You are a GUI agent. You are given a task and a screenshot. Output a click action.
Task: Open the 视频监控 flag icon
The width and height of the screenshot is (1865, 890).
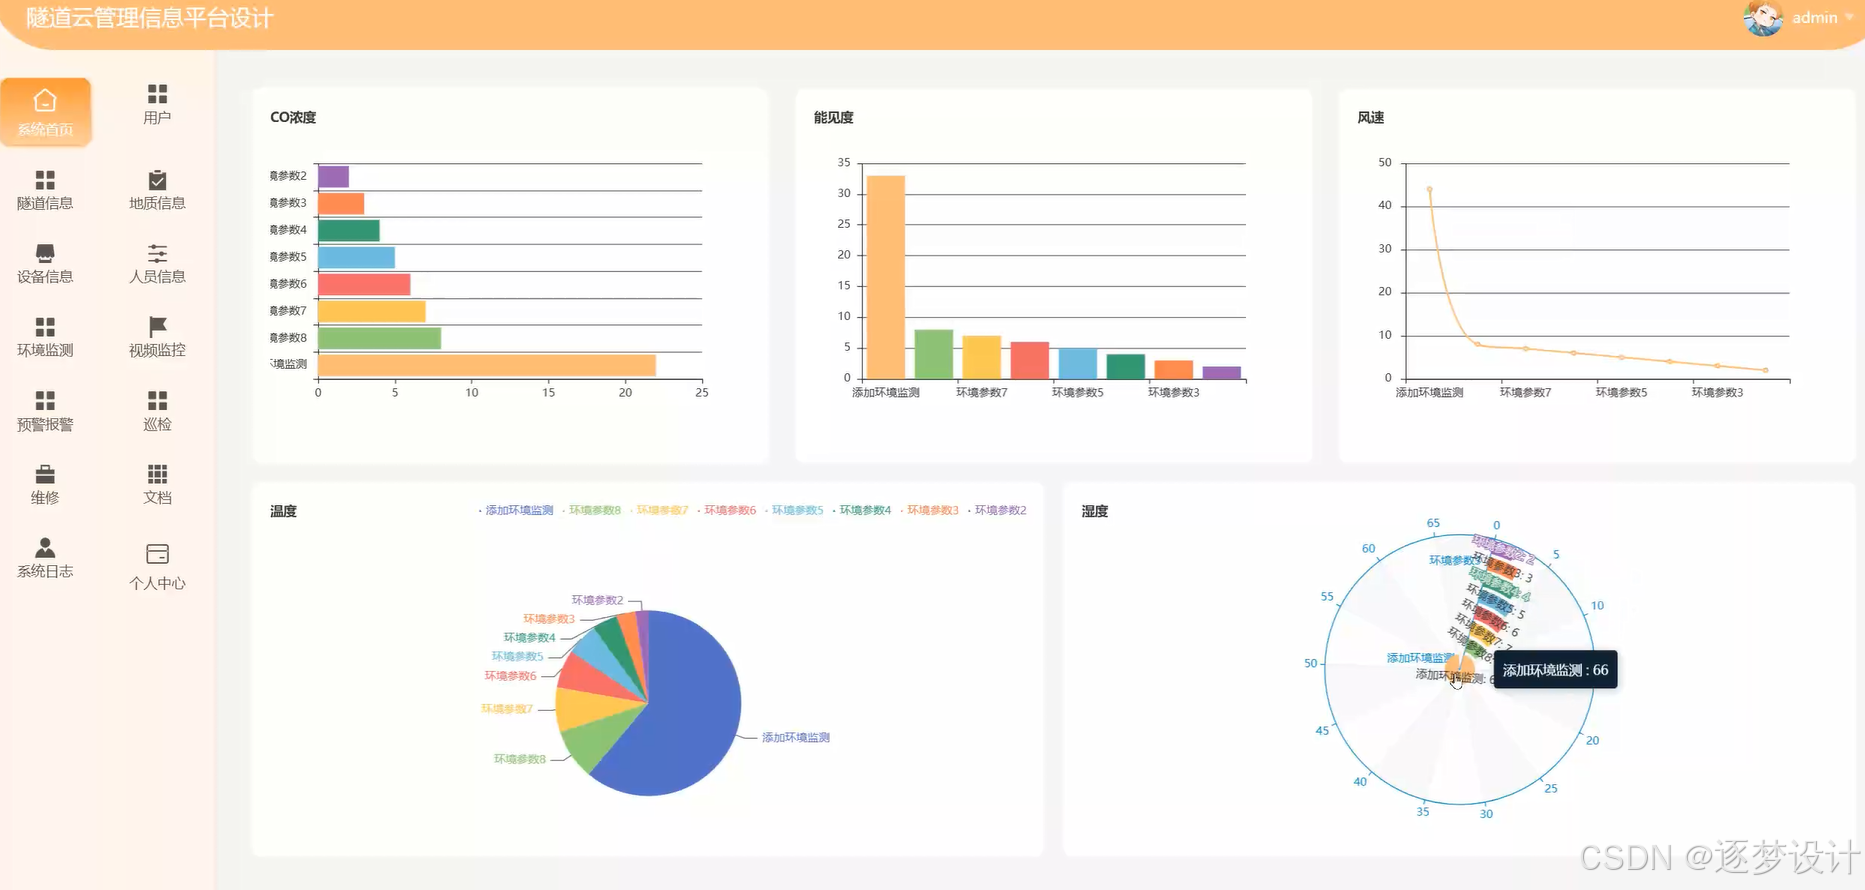click(157, 327)
